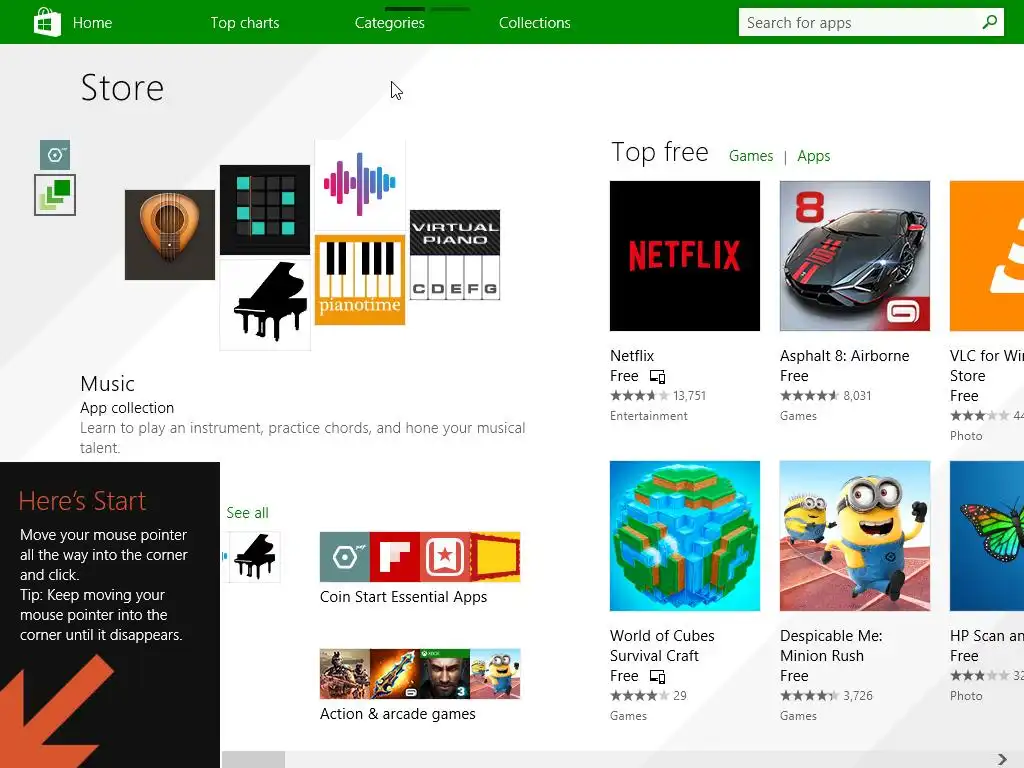This screenshot has height=768, width=1024.
Task: Click the Minion Rush rating 3,726
Action: pyautogui.click(x=857, y=696)
